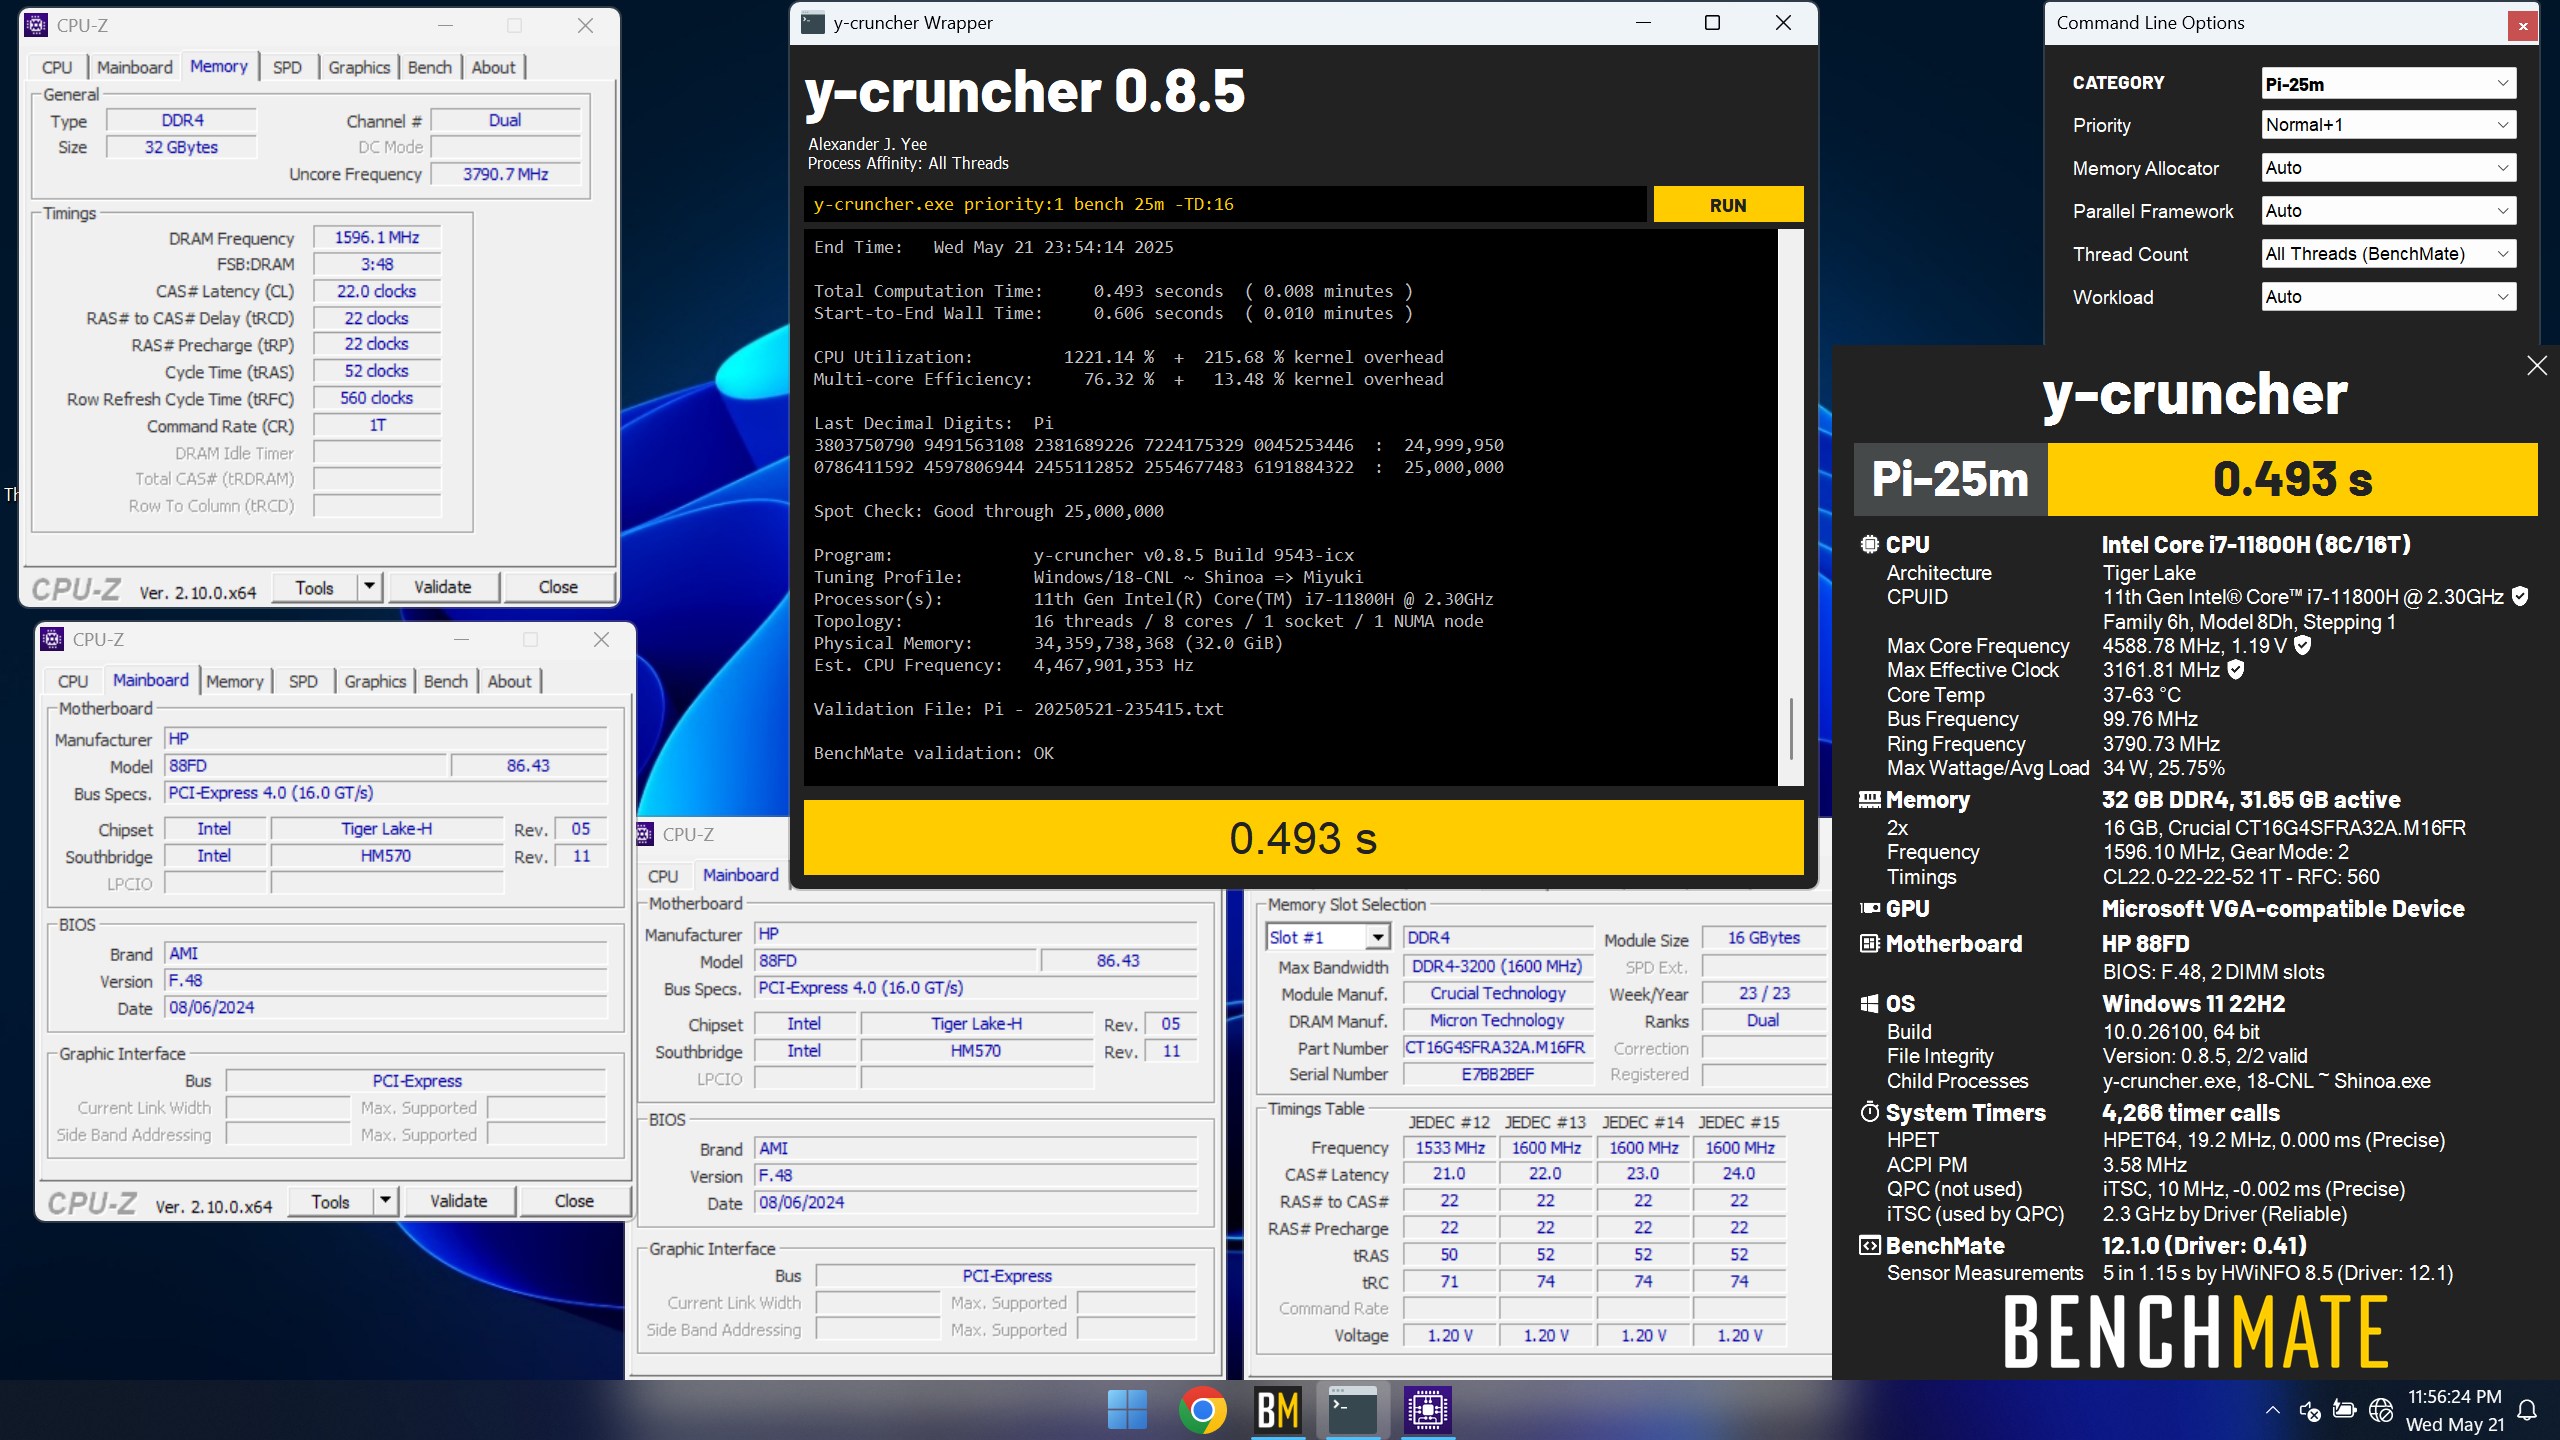Image resolution: width=2560 pixels, height=1440 pixels.
Task: Open About tab in left Mainboard window
Action: tap(509, 682)
